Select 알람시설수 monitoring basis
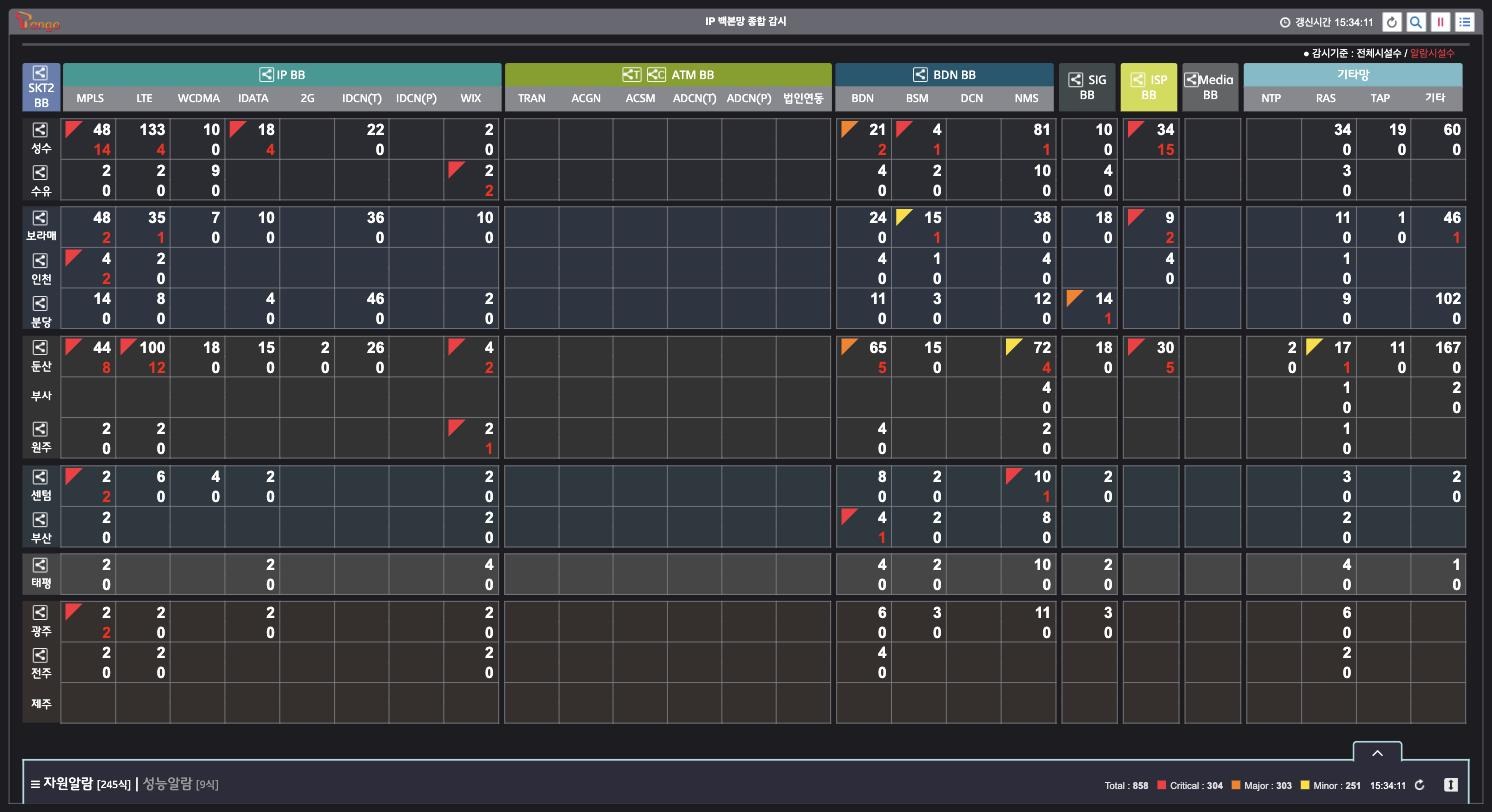This screenshot has height=812, width=1492. (x=1432, y=53)
